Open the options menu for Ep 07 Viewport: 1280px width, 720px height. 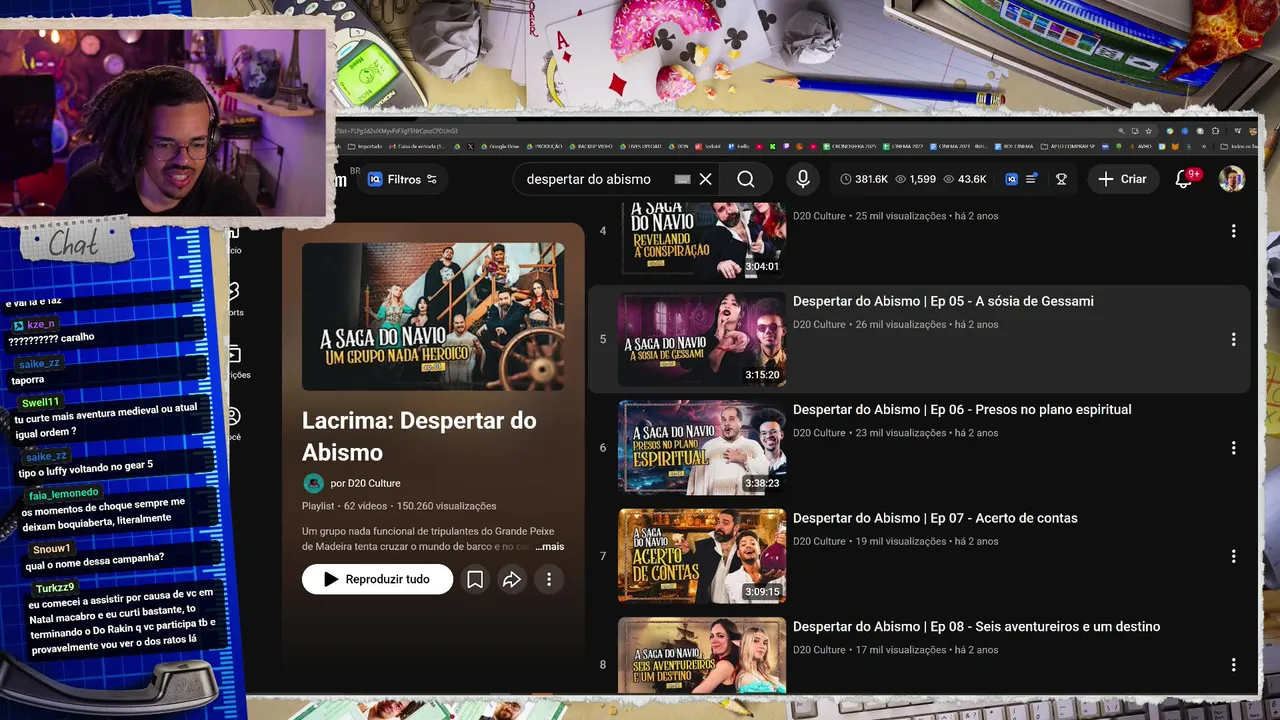1233,556
